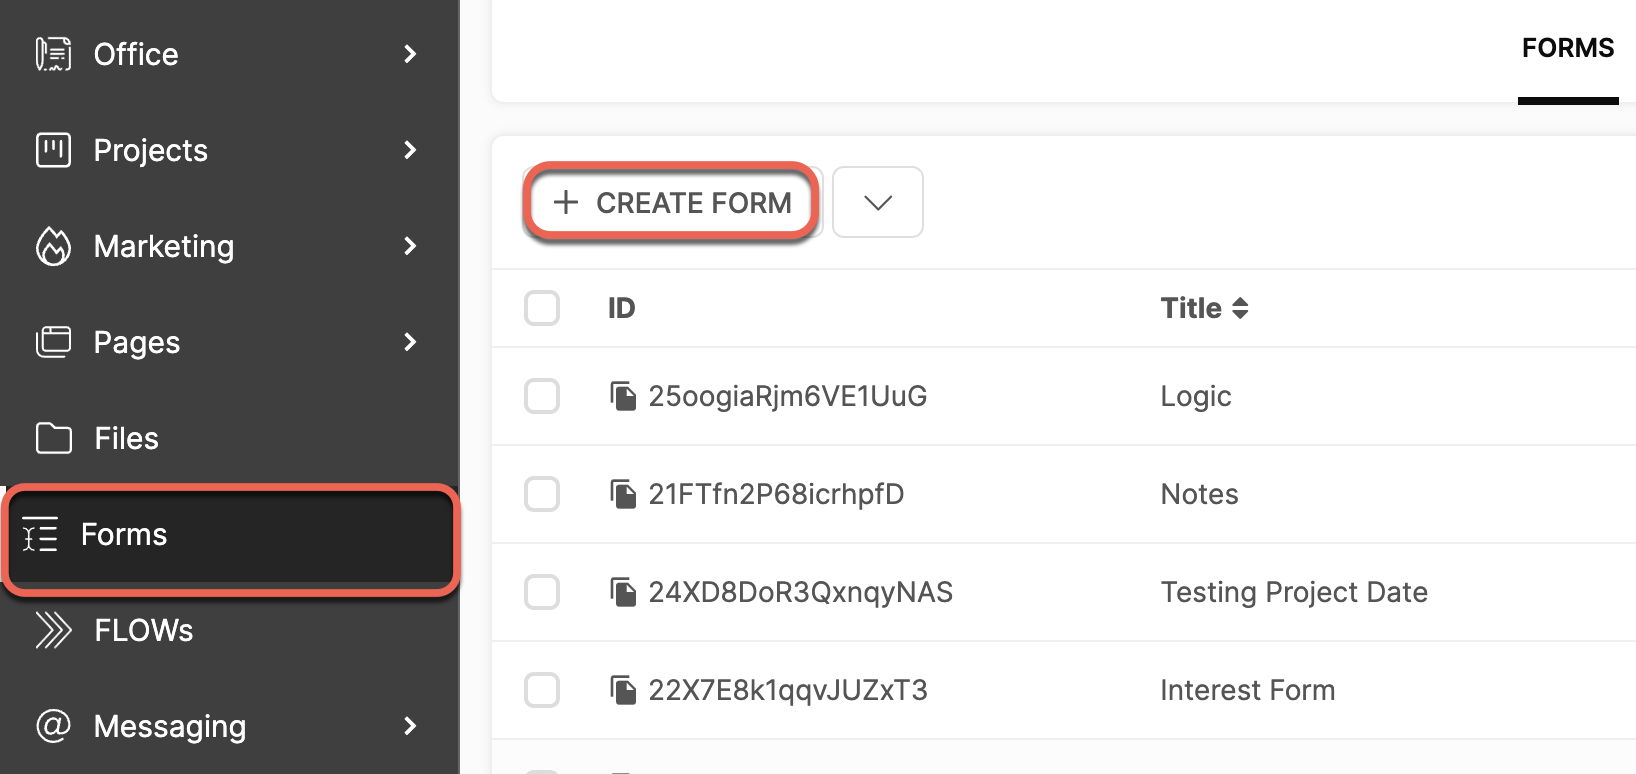Image resolution: width=1636 pixels, height=774 pixels.
Task: Copy ID 24XD8DoR3QxnqyNAS using its icon
Action: [x=623, y=592]
